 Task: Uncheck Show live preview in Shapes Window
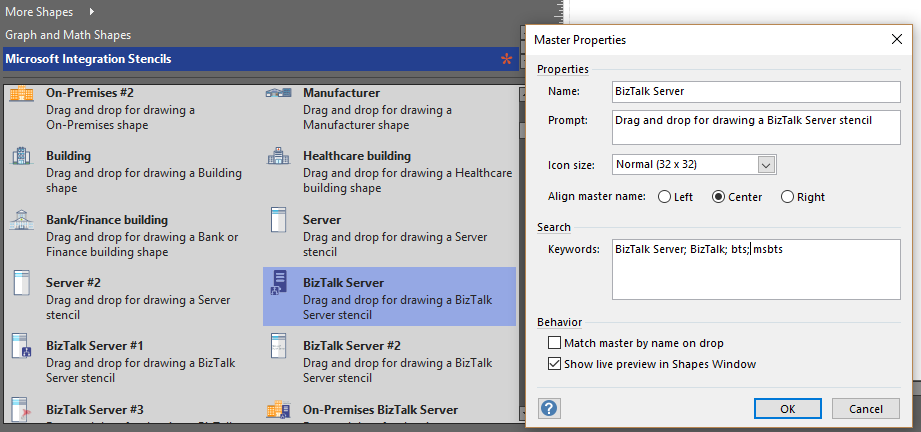[556, 364]
